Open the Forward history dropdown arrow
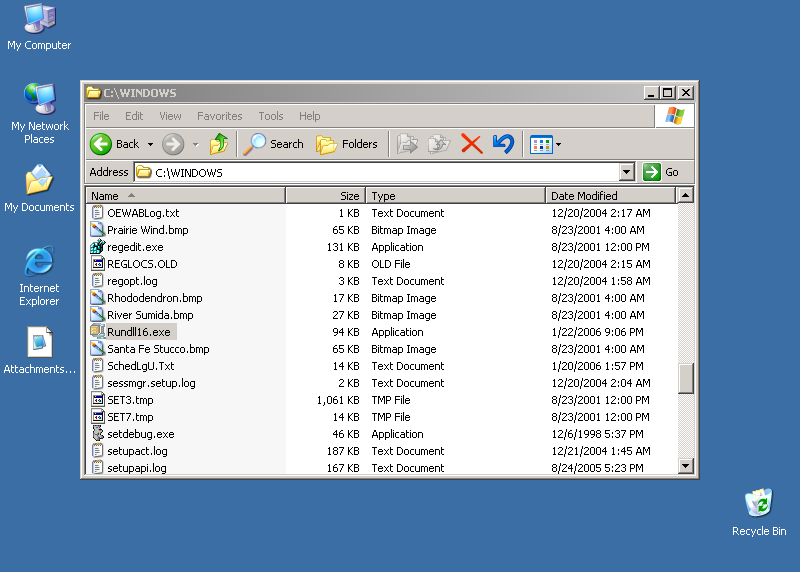 195,145
